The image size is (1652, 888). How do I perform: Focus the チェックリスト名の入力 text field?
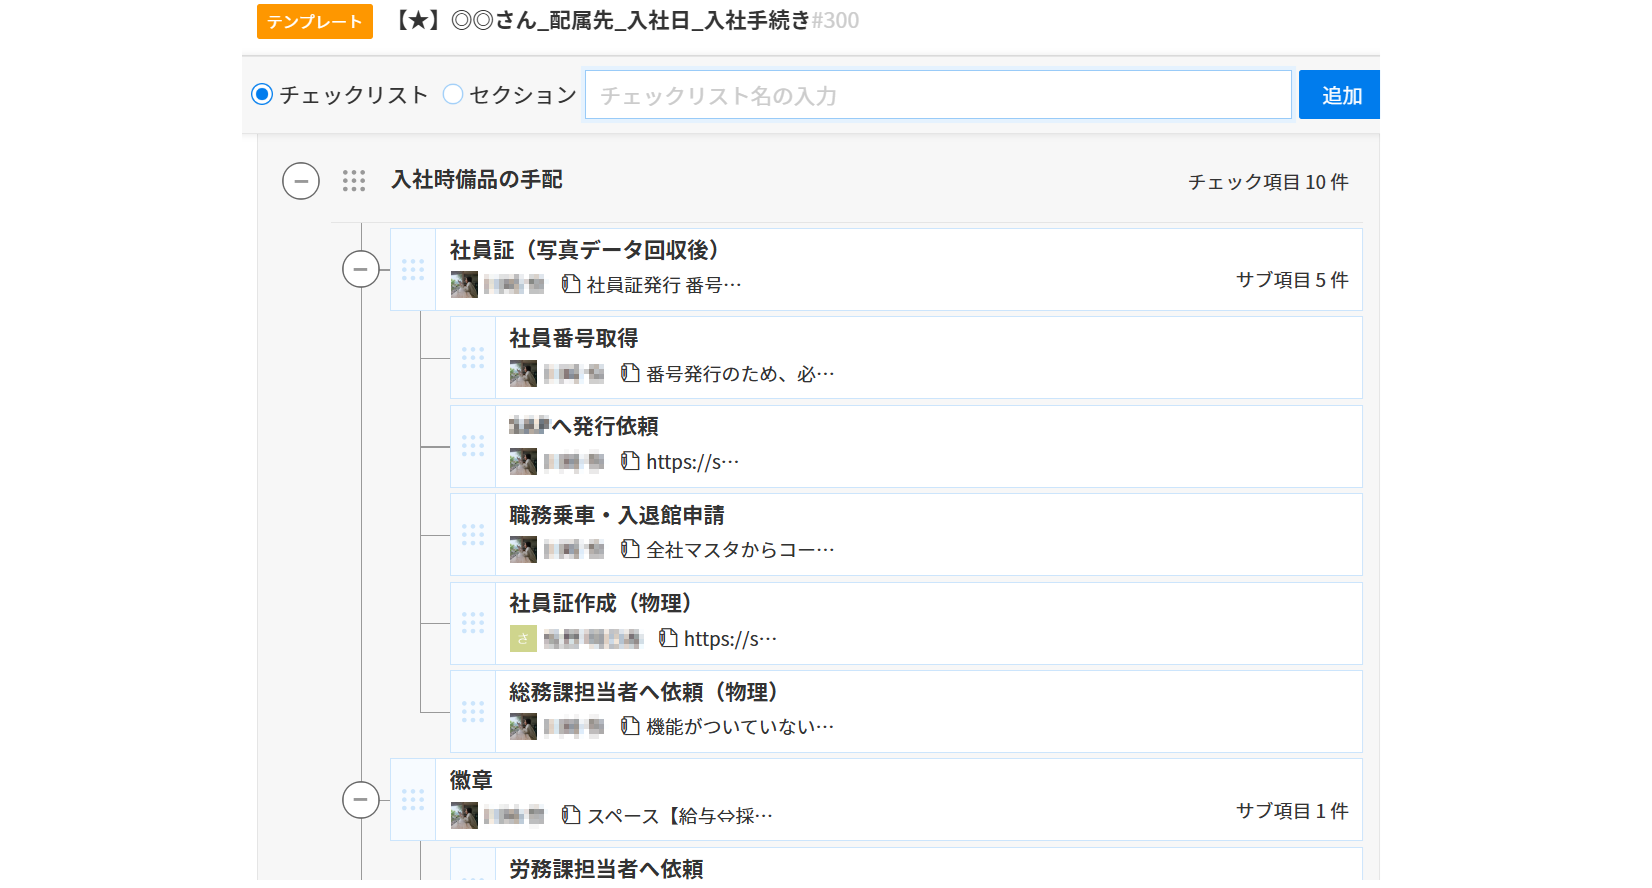point(937,95)
